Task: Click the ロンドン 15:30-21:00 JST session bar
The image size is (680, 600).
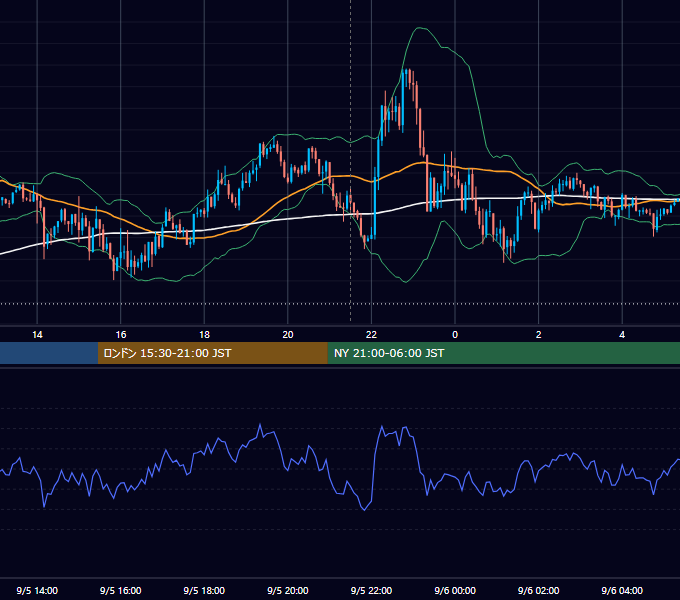Action: (212, 353)
